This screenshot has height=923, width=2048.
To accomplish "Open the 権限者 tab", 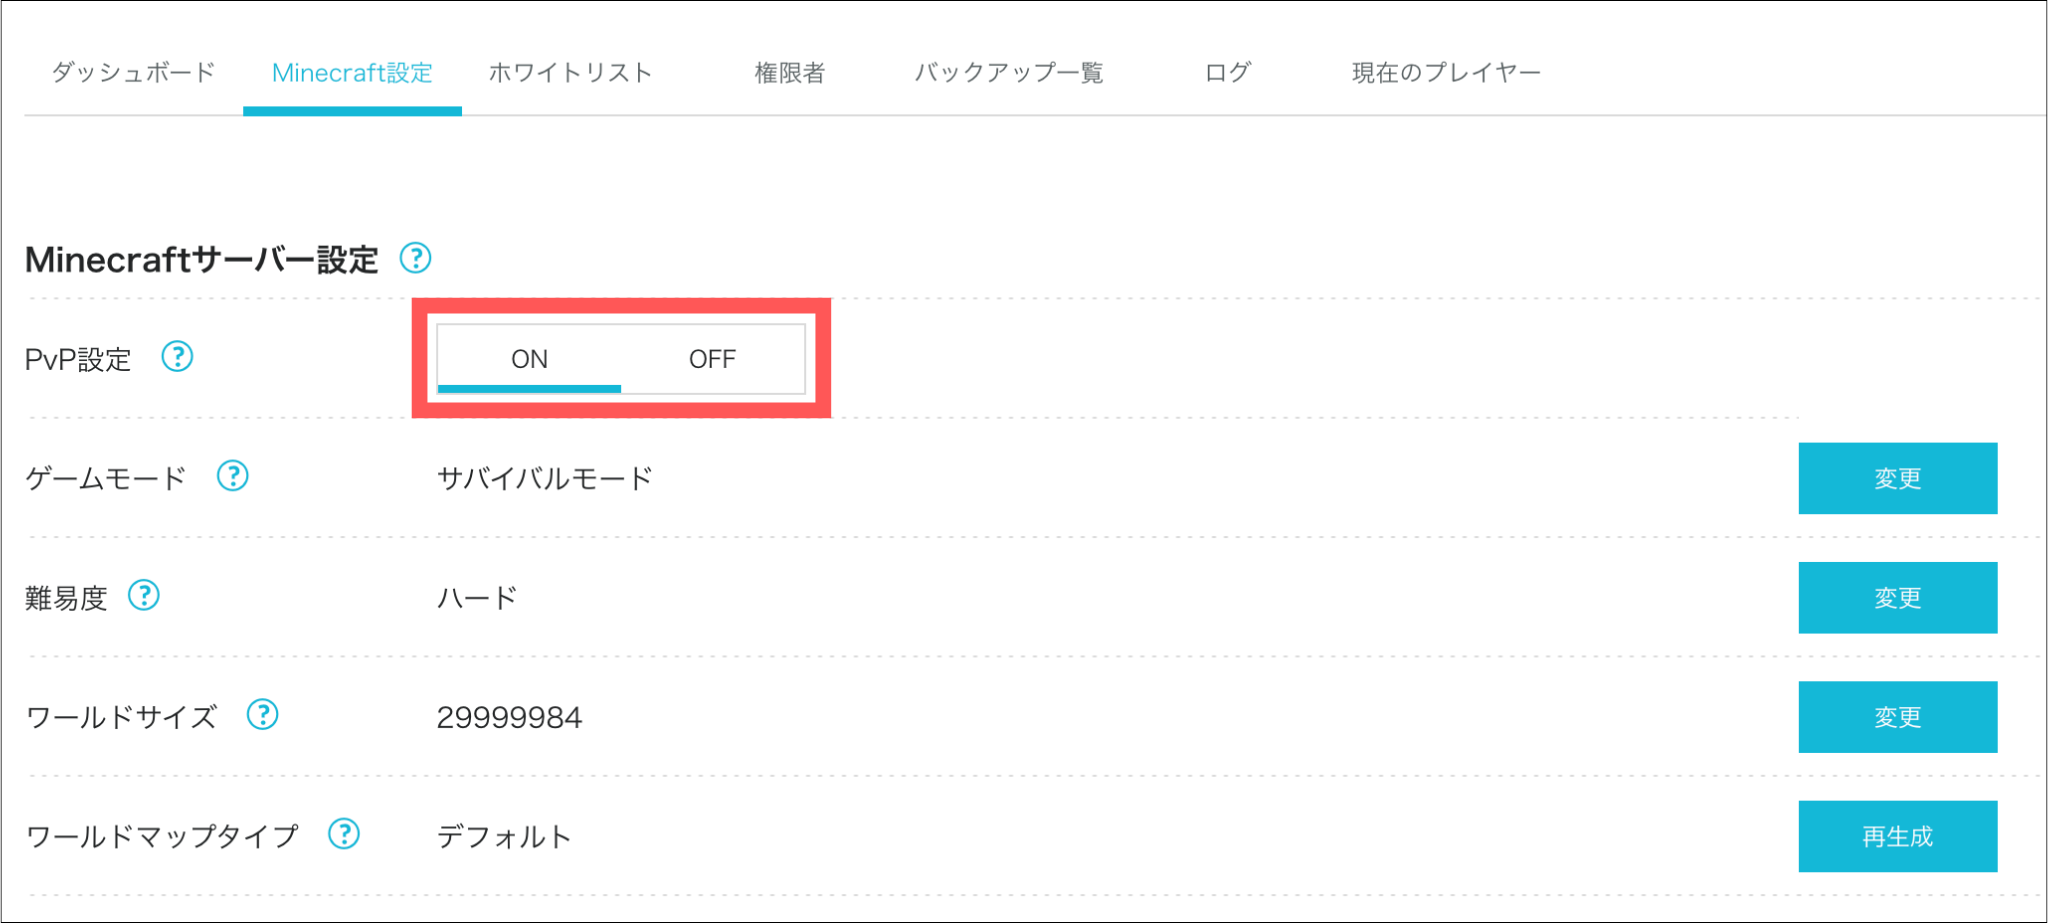I will tap(789, 73).
